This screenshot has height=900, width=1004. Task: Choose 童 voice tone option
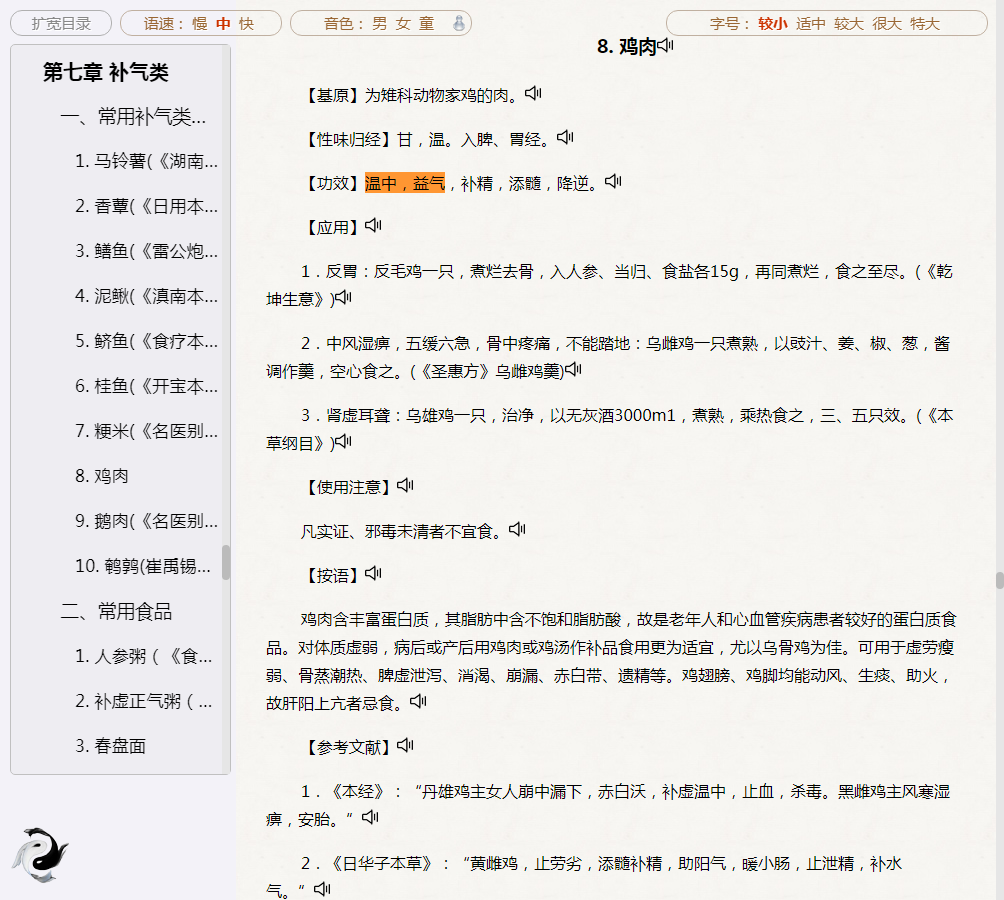tap(426, 23)
